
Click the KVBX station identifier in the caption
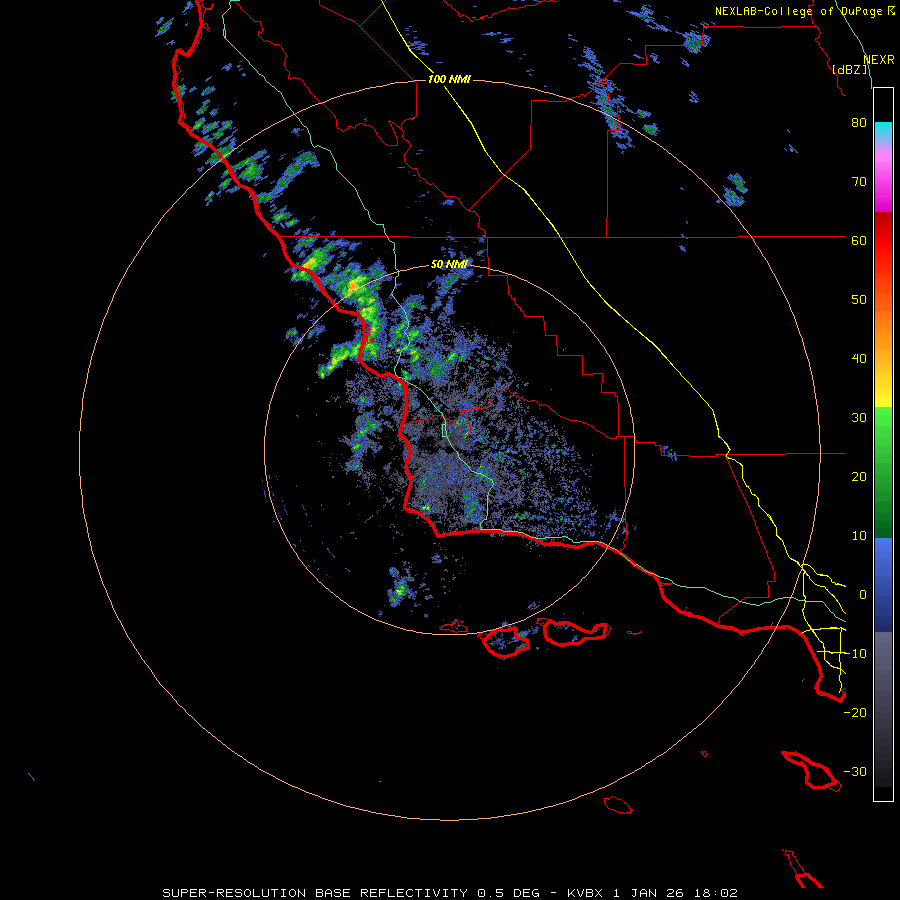tap(585, 893)
